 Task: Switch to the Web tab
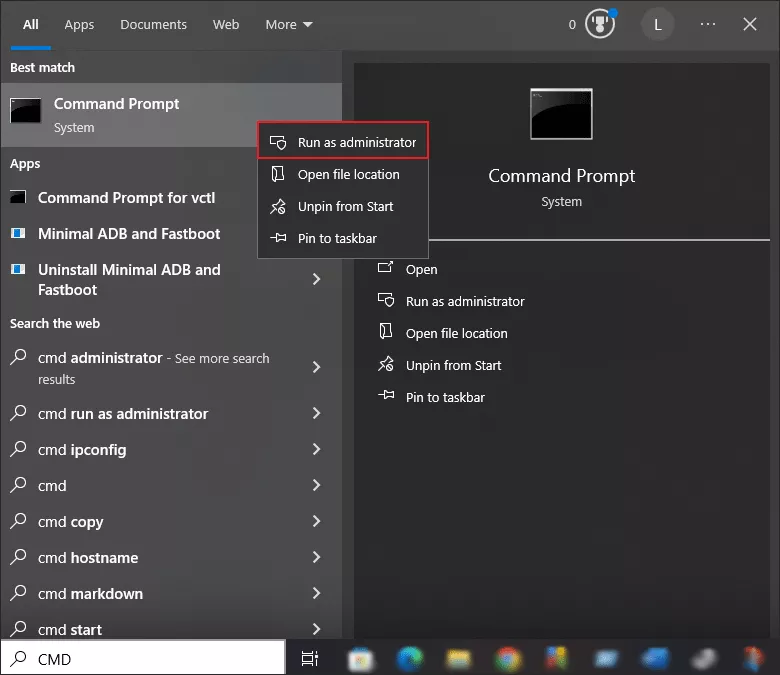coord(226,24)
